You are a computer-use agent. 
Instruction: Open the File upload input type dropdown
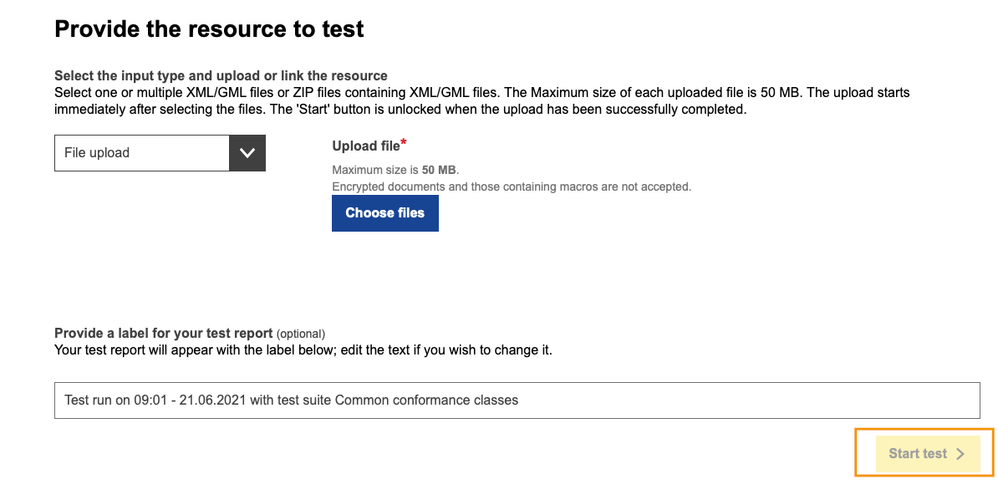point(160,153)
